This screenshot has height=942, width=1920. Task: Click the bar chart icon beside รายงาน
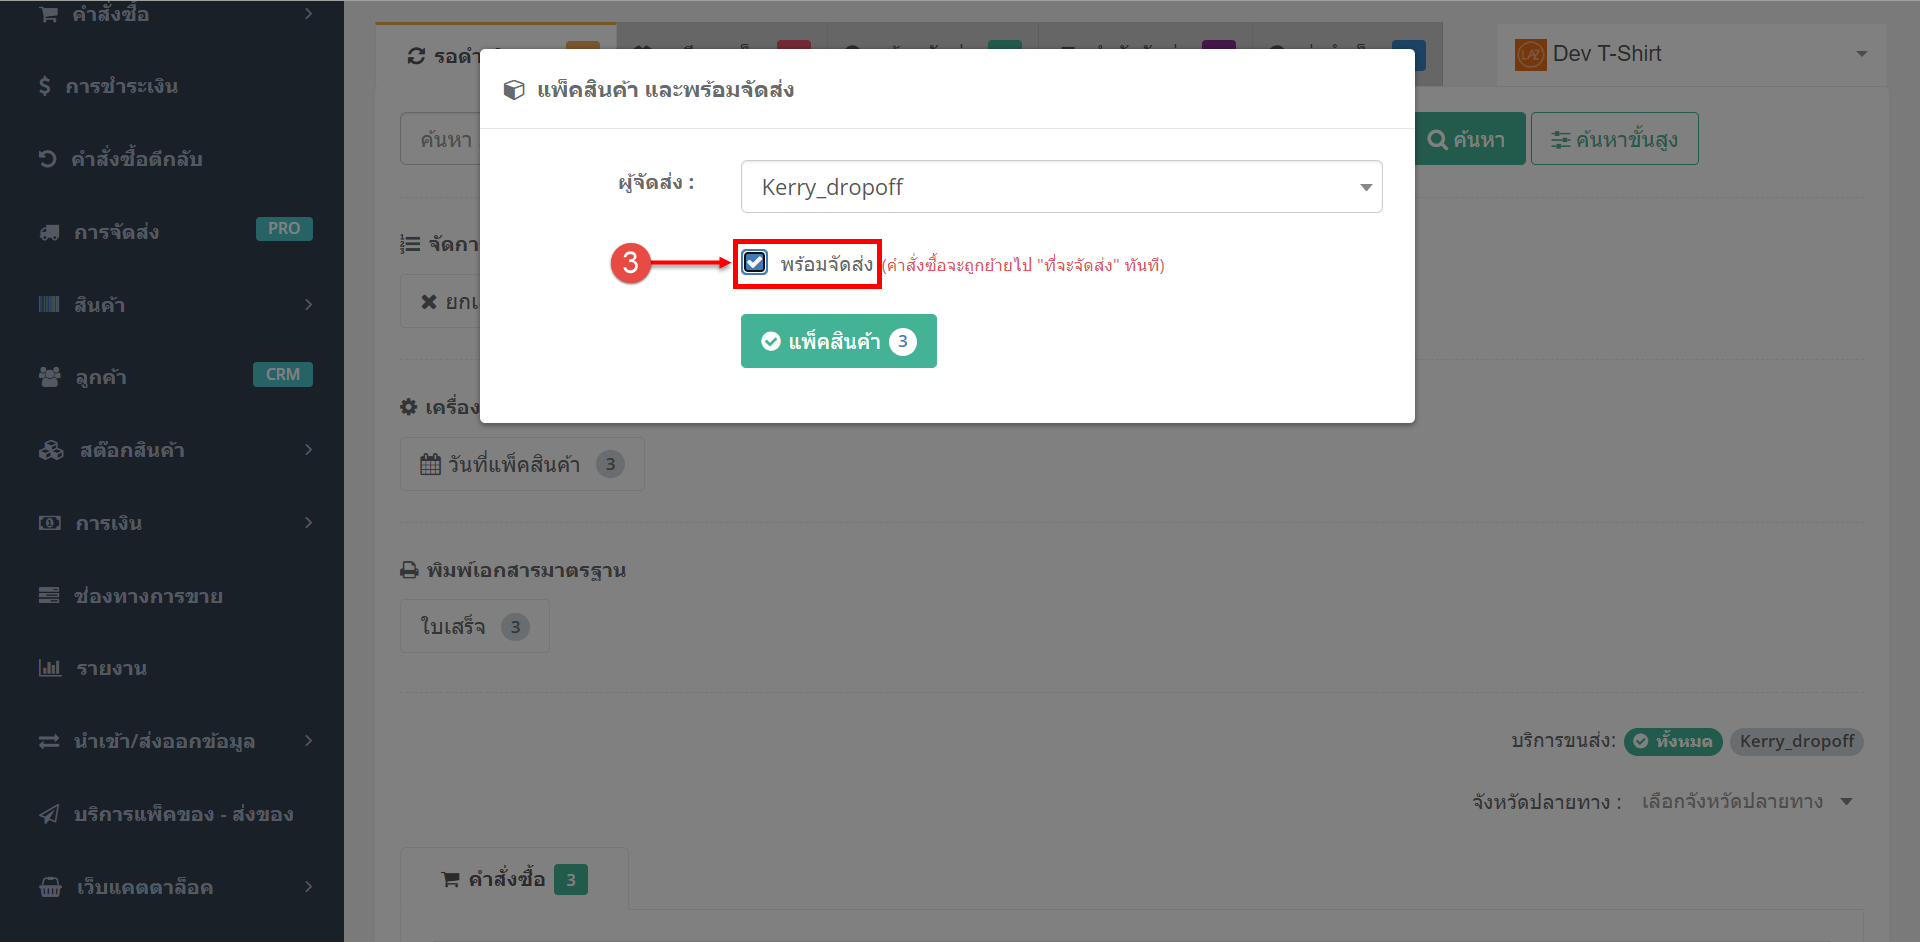tap(50, 668)
